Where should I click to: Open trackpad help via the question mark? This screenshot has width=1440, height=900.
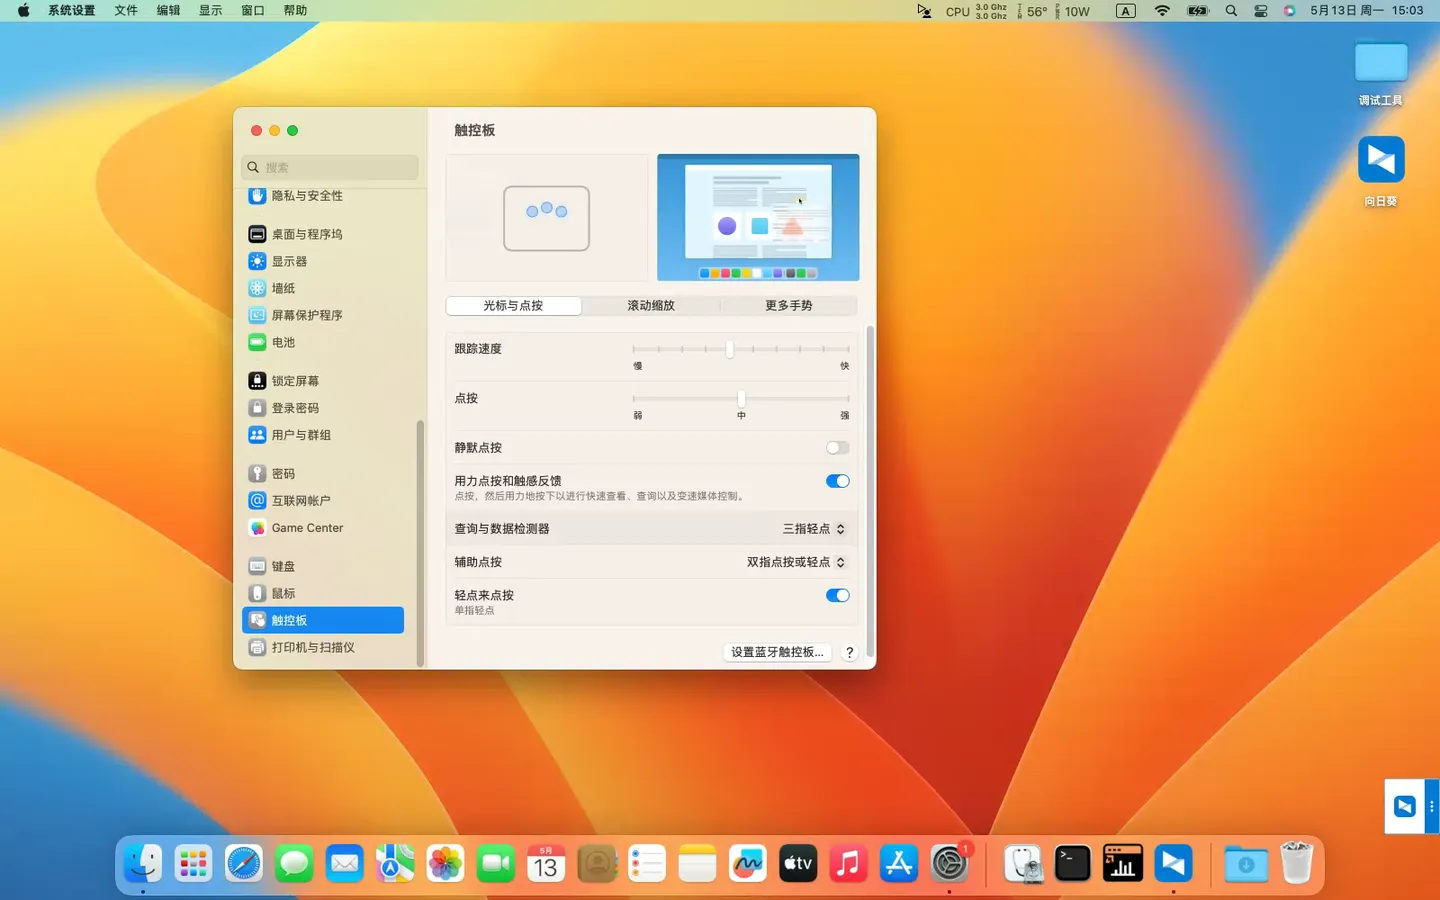point(849,652)
